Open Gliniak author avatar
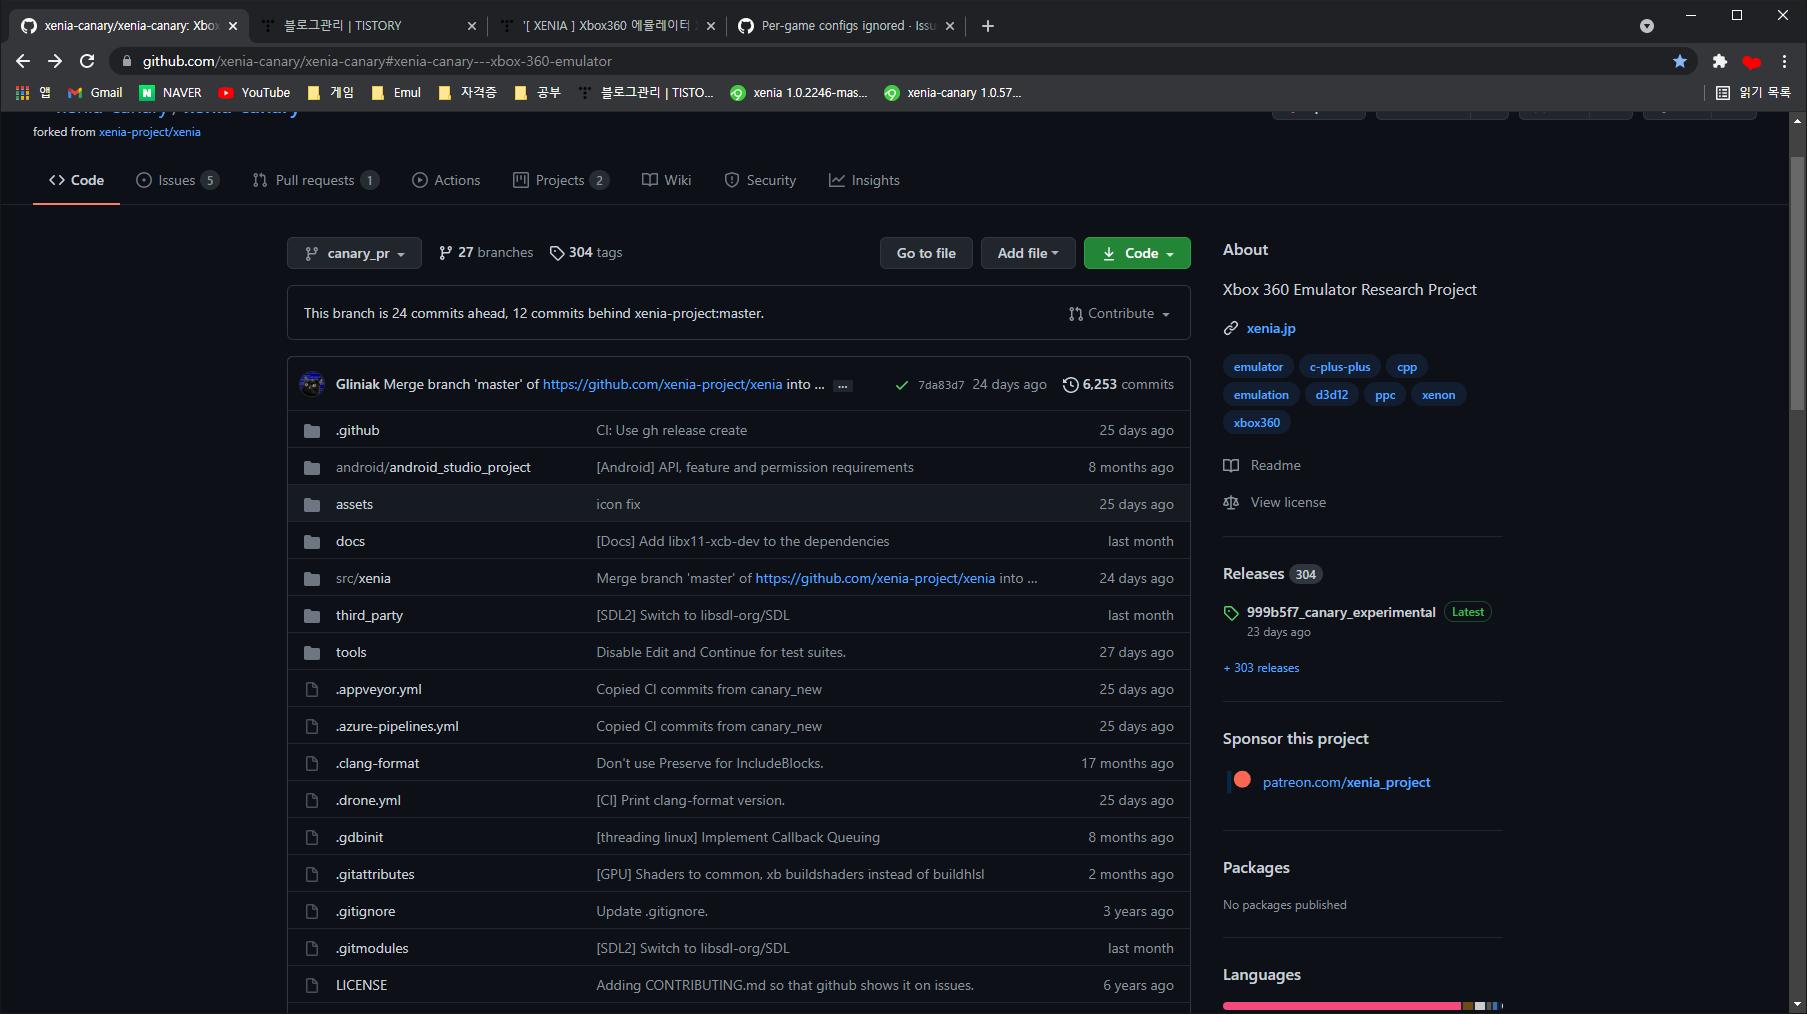 (x=312, y=384)
